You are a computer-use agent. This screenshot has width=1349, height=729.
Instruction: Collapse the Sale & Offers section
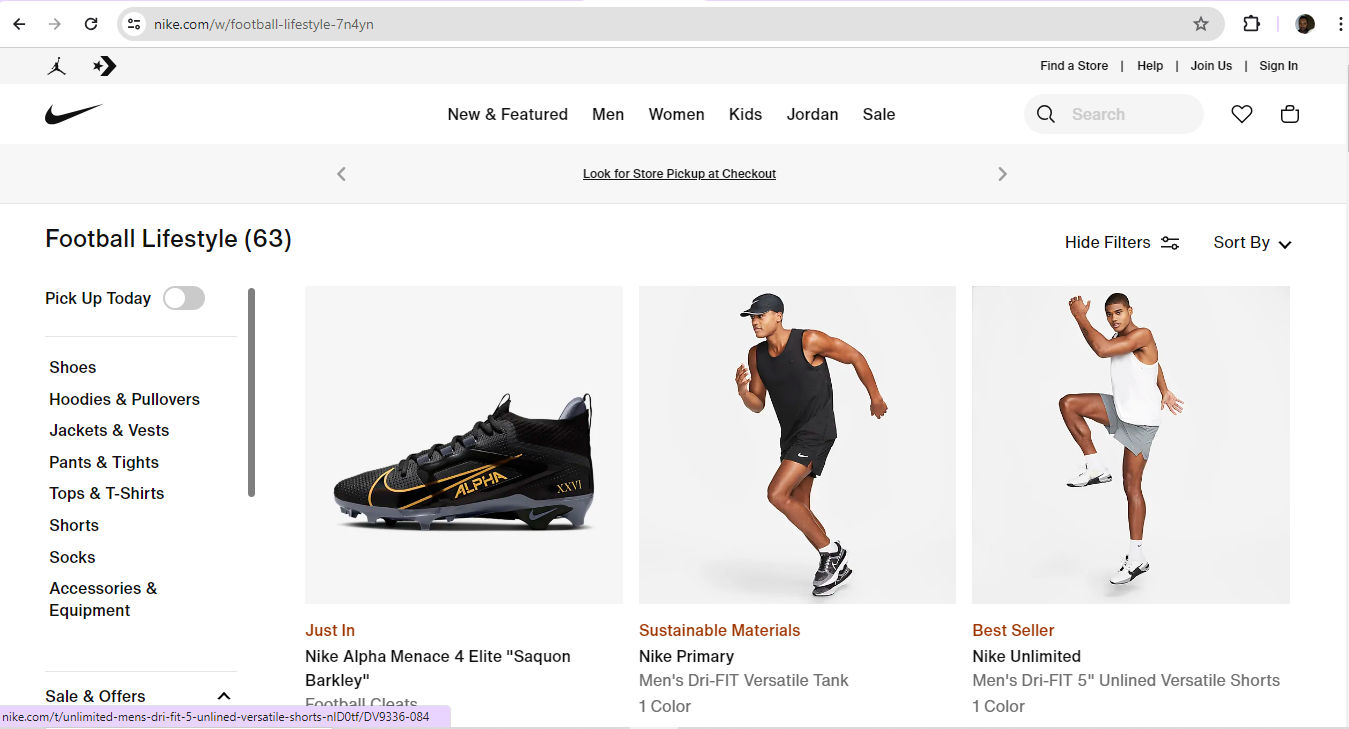[223, 695]
